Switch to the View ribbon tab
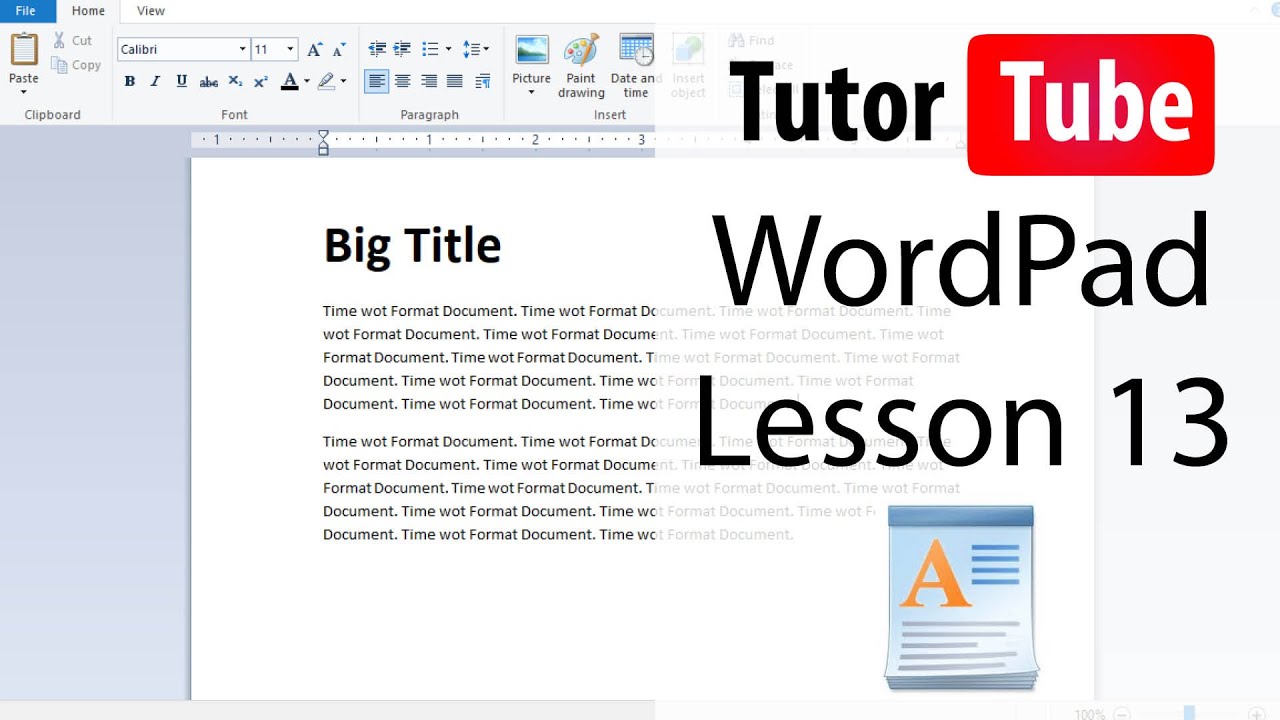 (x=151, y=11)
